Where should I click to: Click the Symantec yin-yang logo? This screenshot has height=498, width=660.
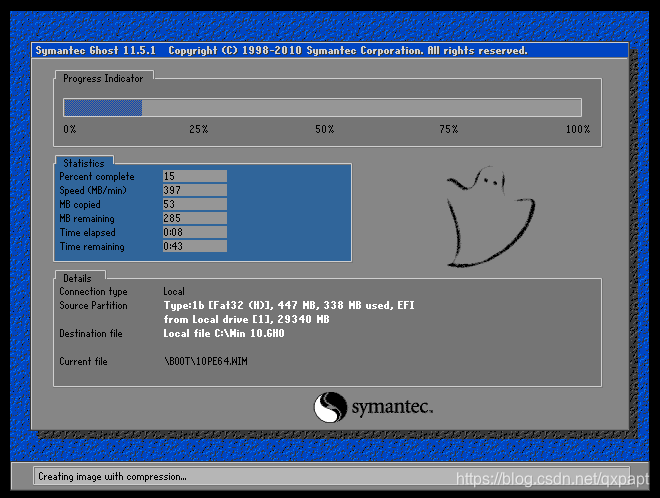330,407
